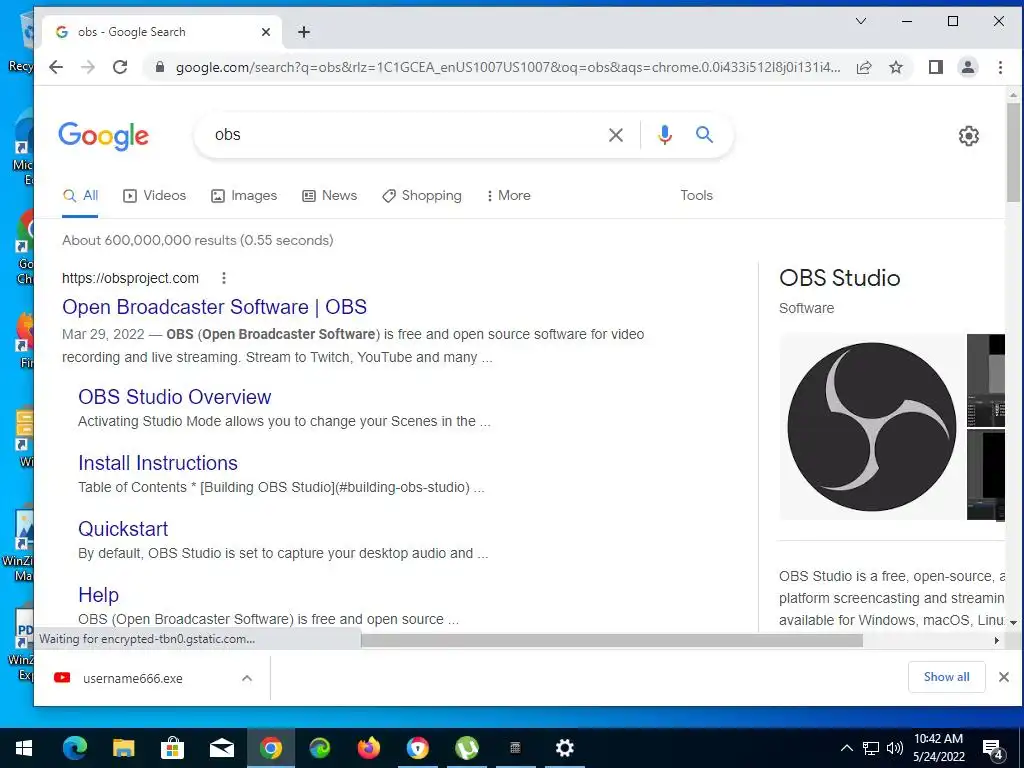Open the Help sitelink
1024x768 pixels.
[x=98, y=595]
